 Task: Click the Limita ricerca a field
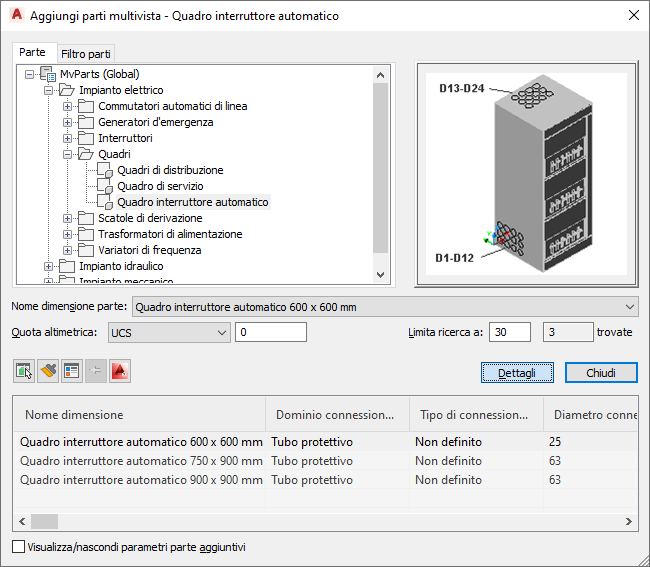(509, 332)
